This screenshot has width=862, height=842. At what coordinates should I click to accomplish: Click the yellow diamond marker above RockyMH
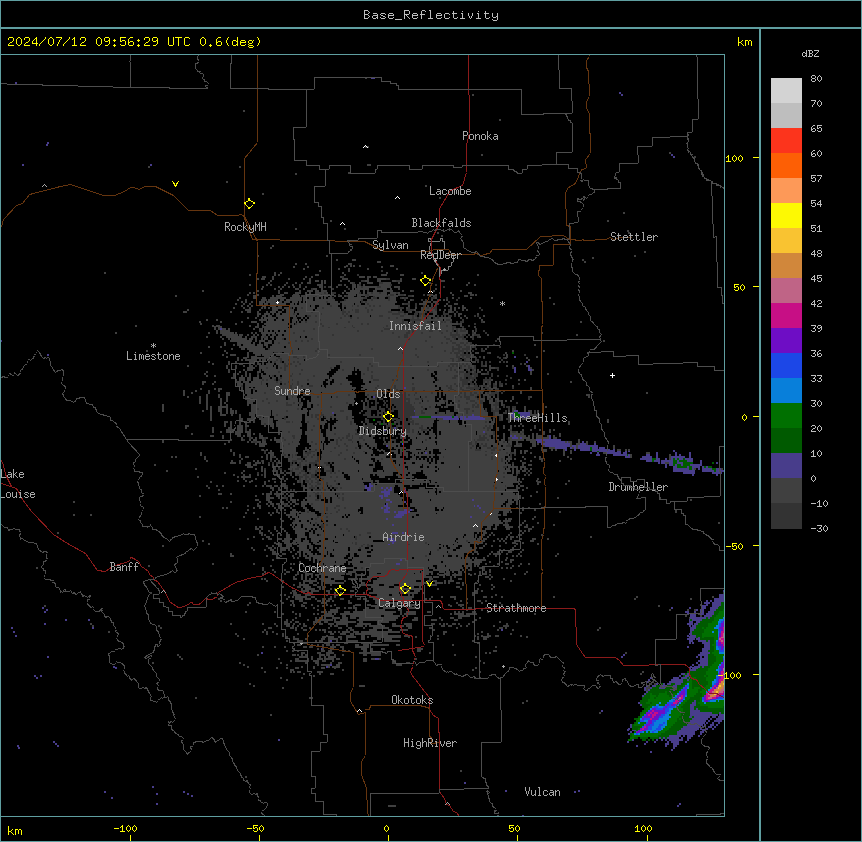(249, 203)
